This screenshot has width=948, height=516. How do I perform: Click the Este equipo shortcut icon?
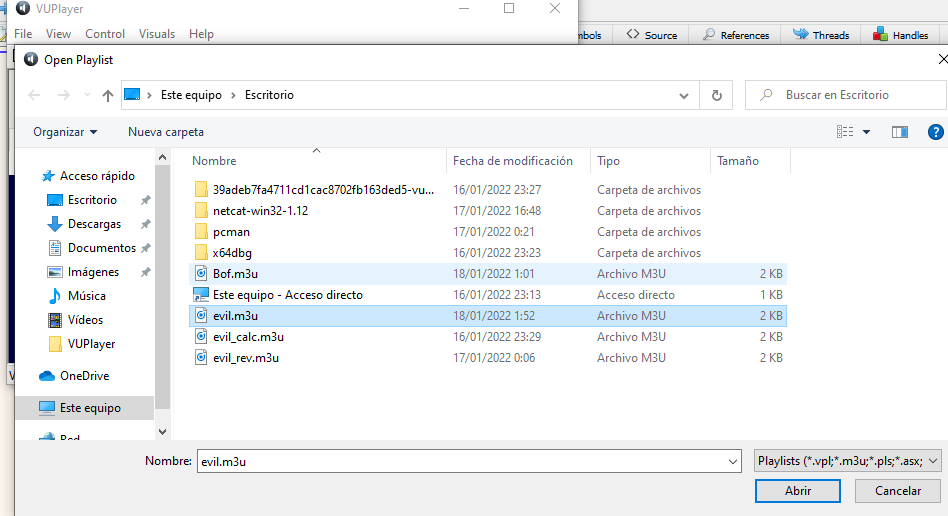point(201,295)
